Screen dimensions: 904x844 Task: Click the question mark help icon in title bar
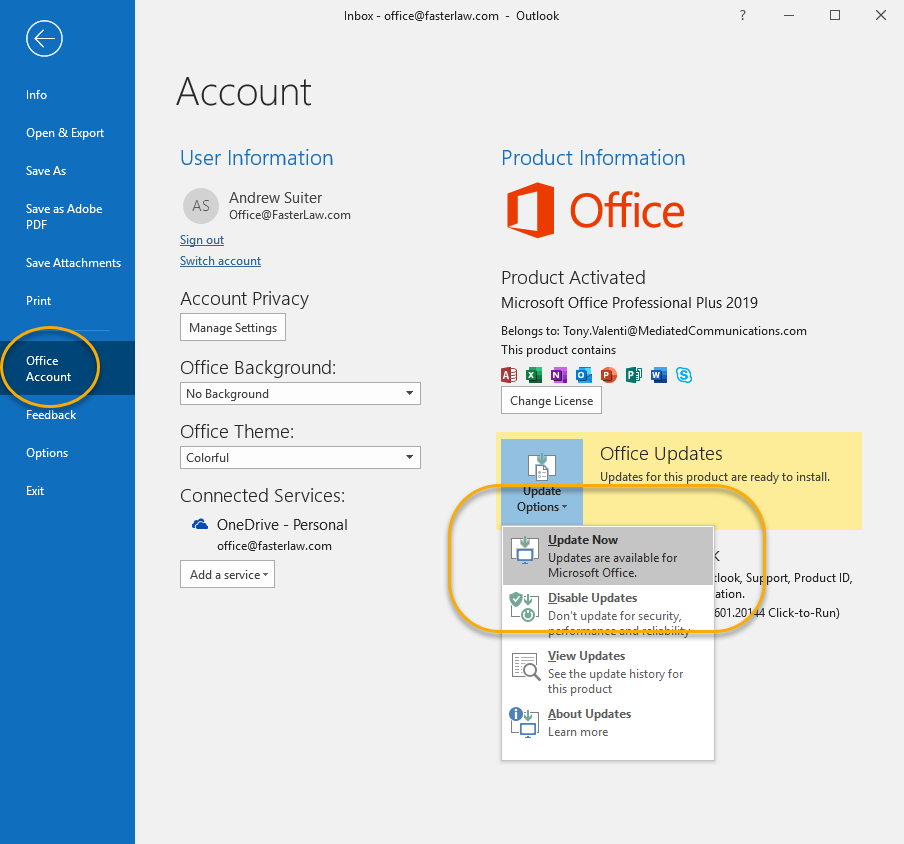tap(743, 16)
